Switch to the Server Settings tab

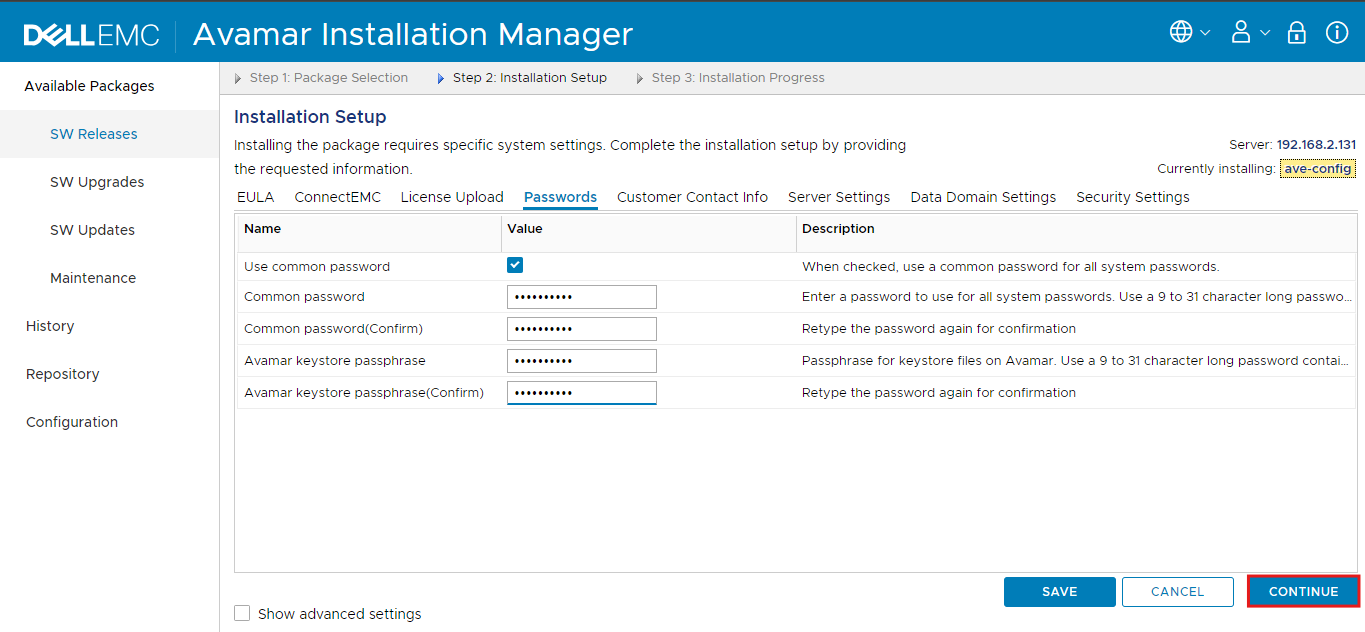pos(839,197)
